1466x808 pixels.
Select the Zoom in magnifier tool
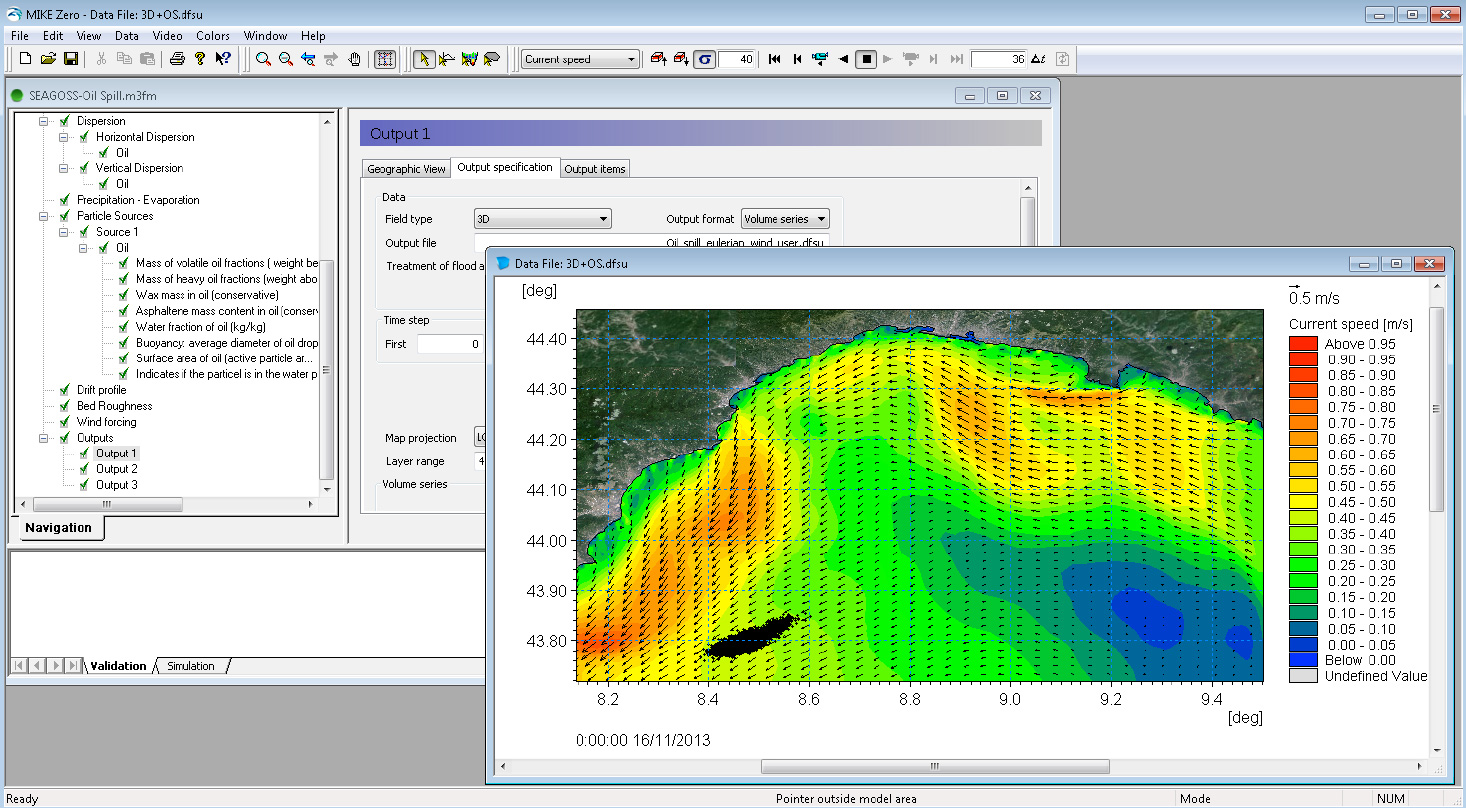[263, 59]
